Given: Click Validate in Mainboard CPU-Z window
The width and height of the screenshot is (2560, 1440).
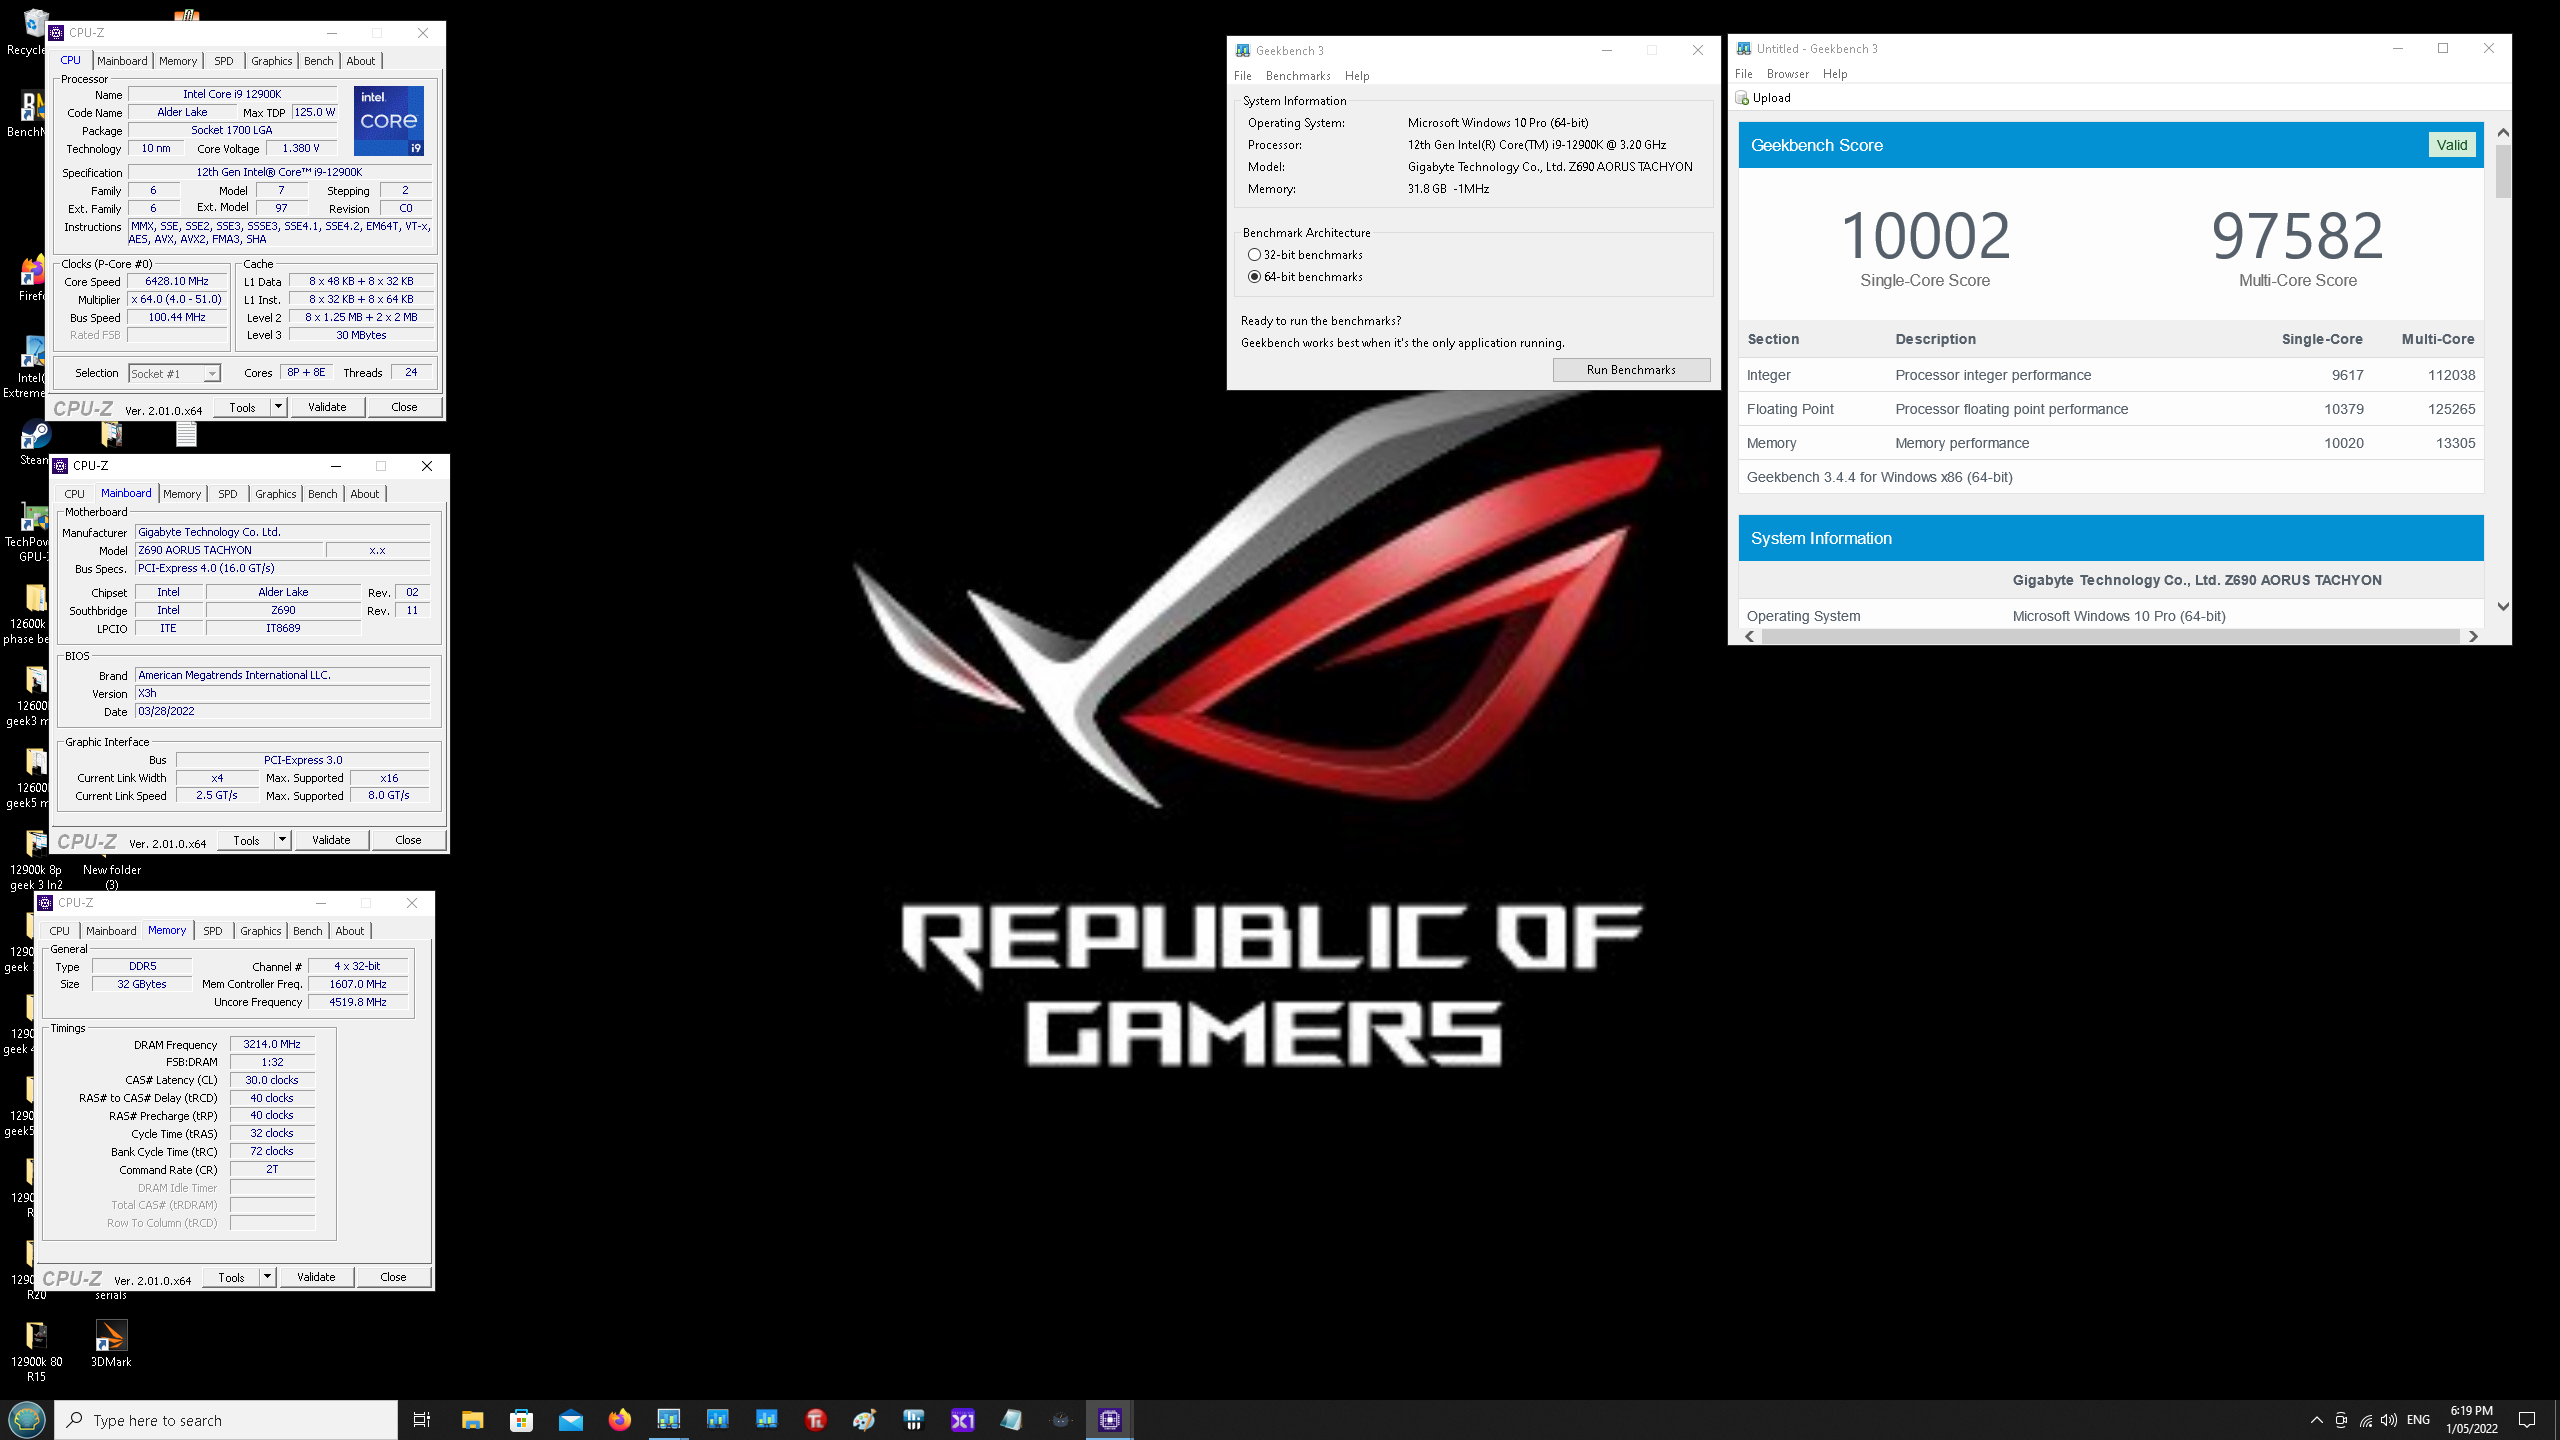Looking at the screenshot, I should click(331, 840).
